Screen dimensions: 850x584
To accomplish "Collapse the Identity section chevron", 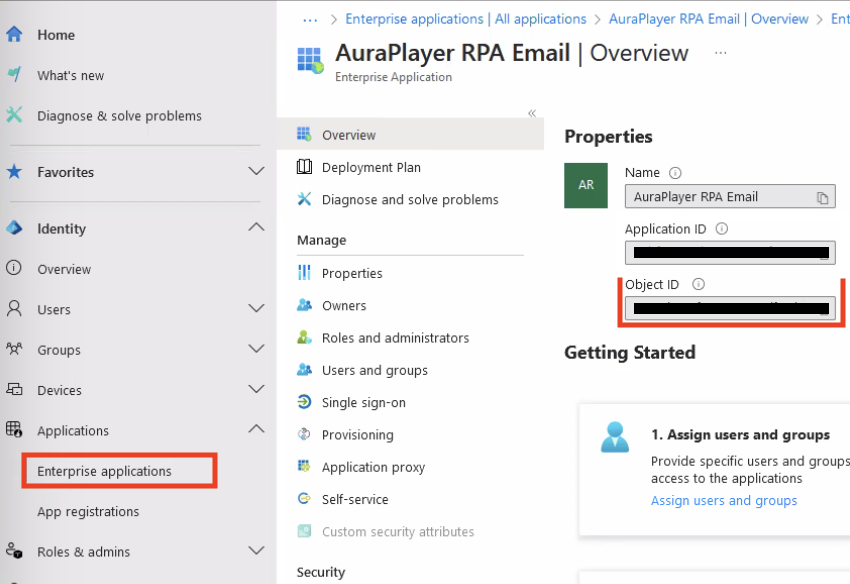I will [x=256, y=227].
